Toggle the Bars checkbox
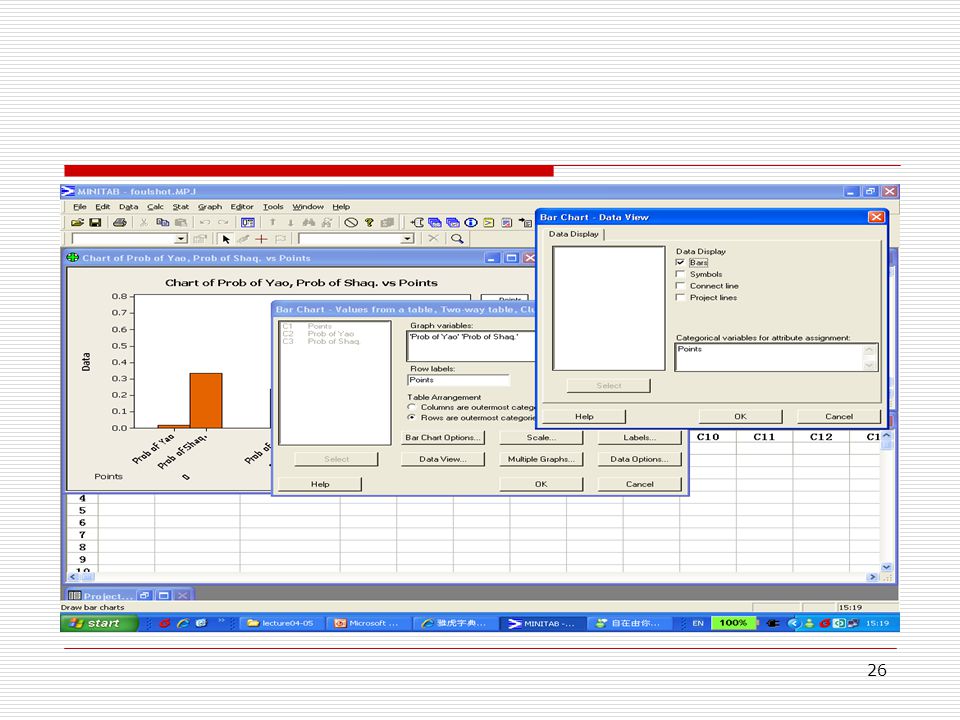This screenshot has height=720, width=960. coord(680,262)
